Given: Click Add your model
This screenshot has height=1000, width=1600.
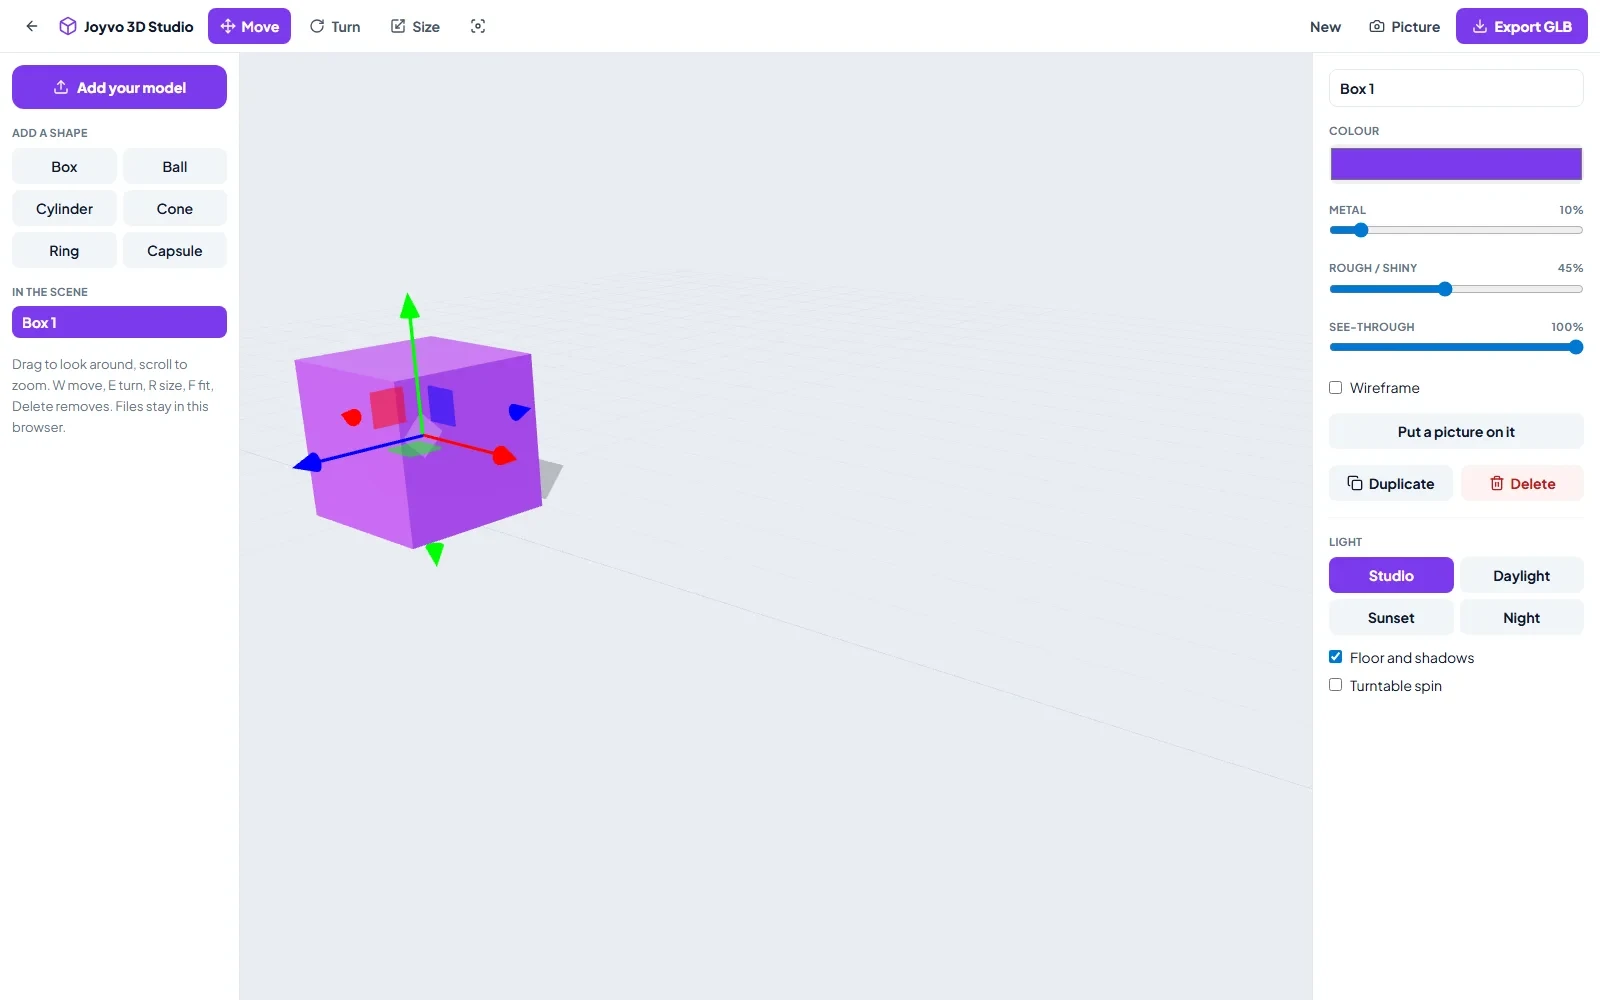Looking at the screenshot, I should [119, 87].
